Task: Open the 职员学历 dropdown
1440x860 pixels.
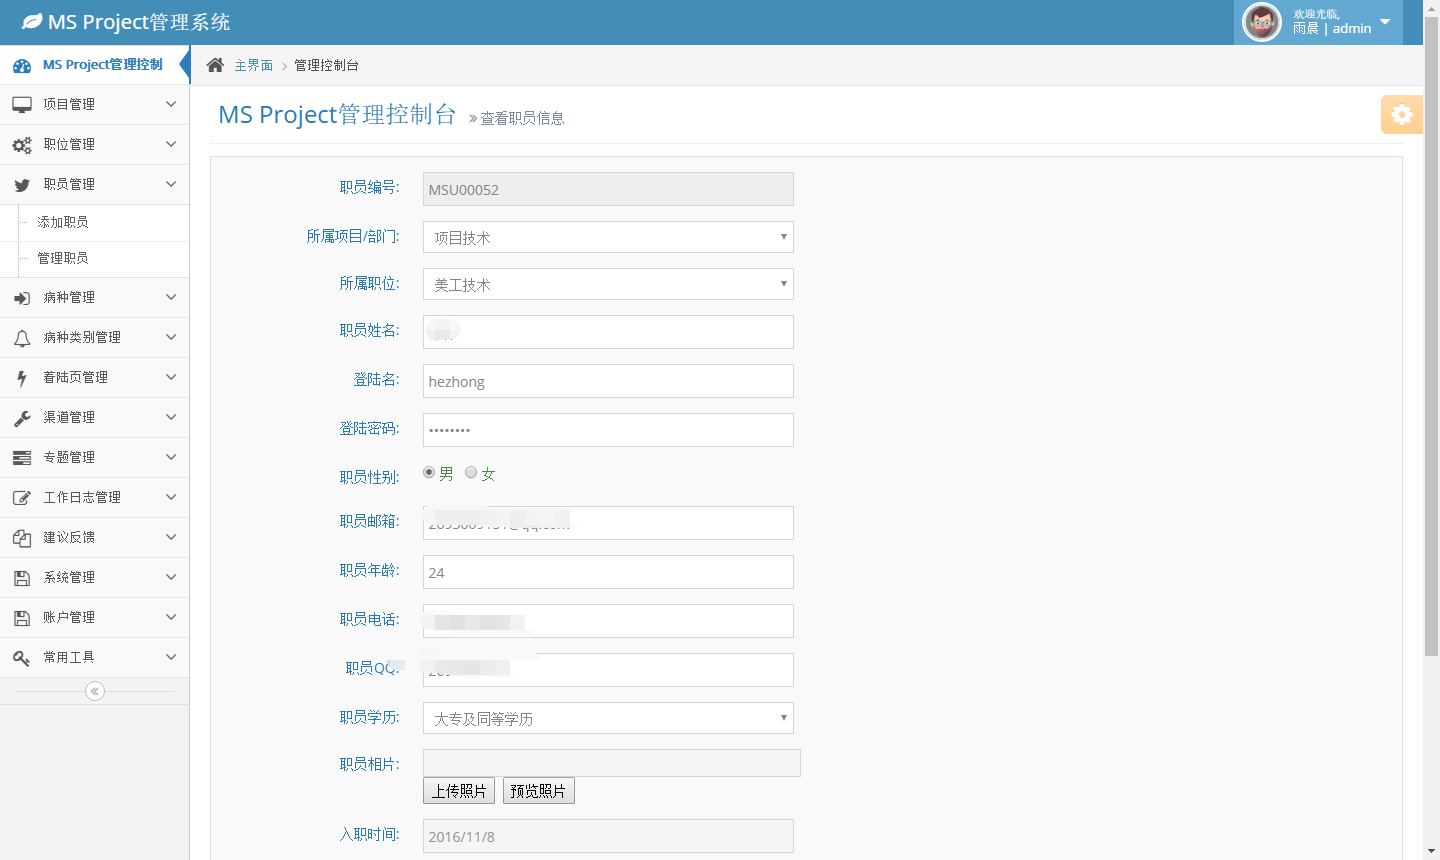Action: click(x=608, y=718)
